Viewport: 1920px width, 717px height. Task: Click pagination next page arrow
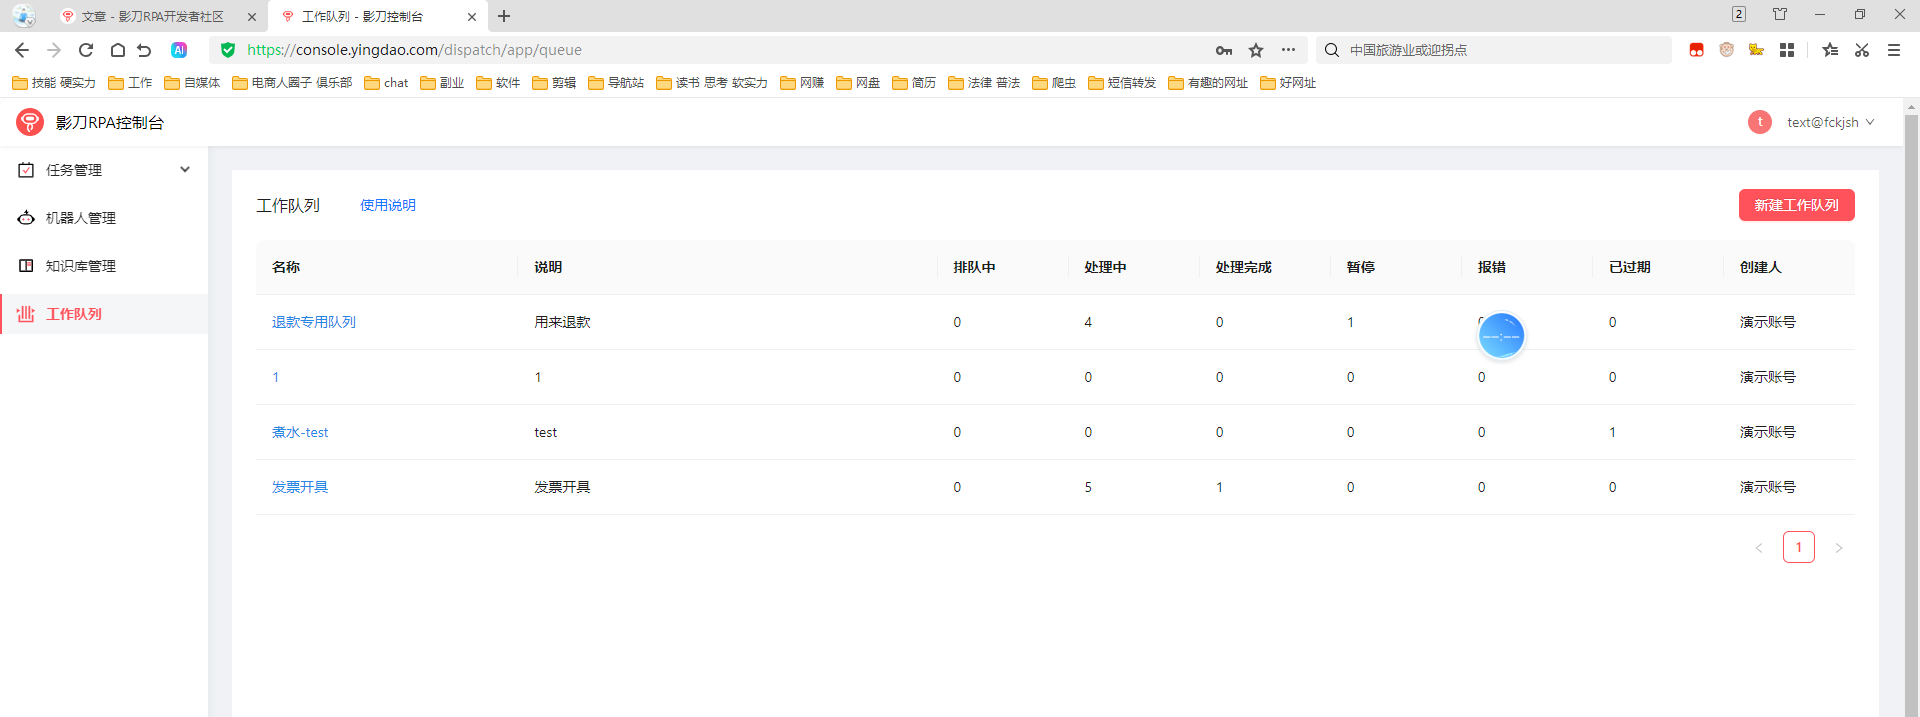[1838, 548]
